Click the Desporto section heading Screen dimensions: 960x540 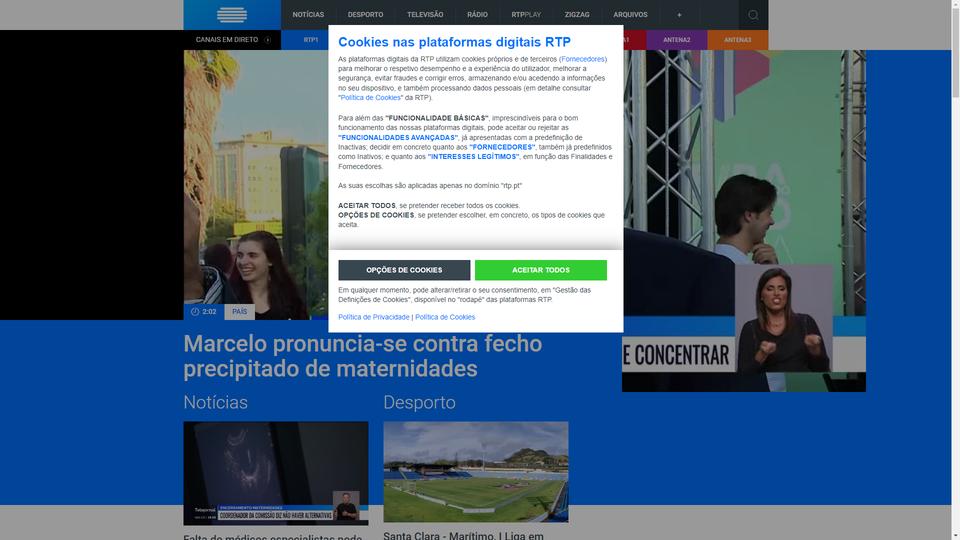419,402
